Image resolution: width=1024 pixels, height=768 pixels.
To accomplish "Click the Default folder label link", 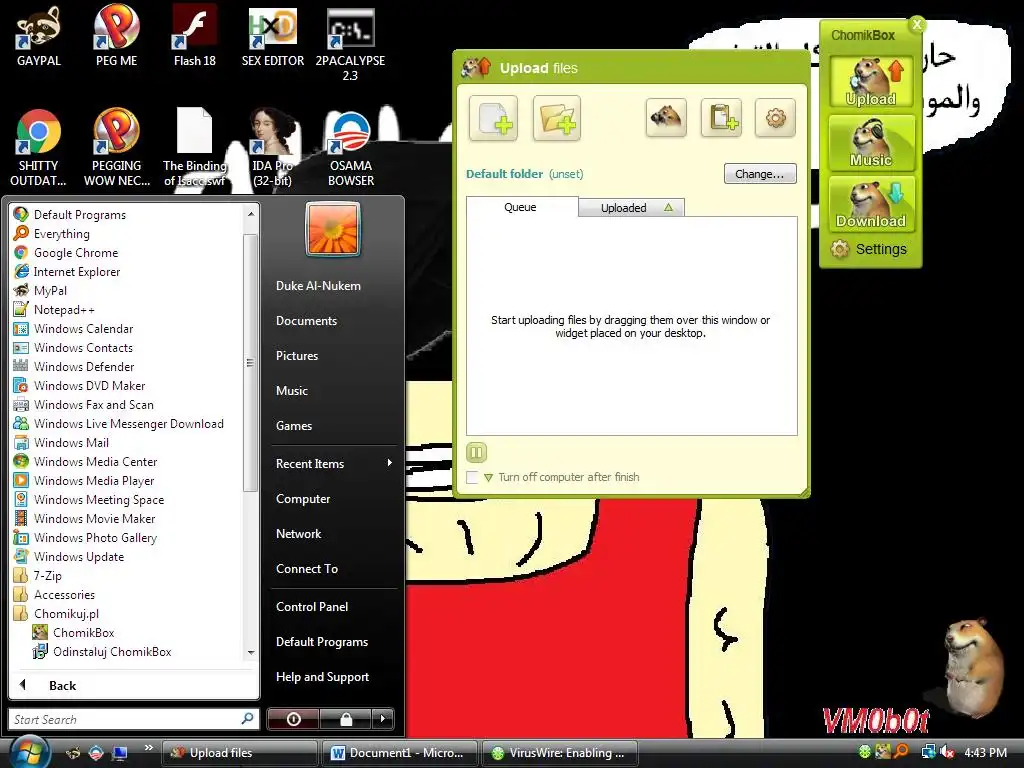I will [504, 174].
